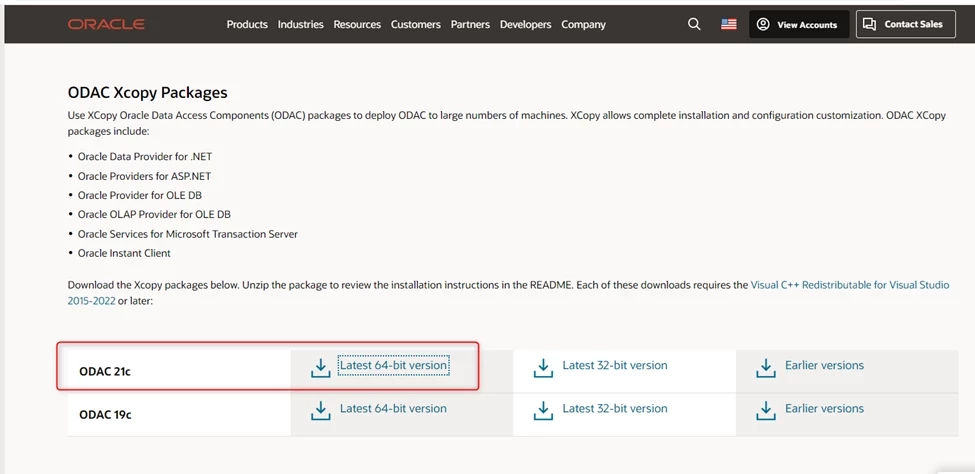Click download icon for ODAC 19c earlier versions
This screenshot has height=474, width=975.
point(765,411)
